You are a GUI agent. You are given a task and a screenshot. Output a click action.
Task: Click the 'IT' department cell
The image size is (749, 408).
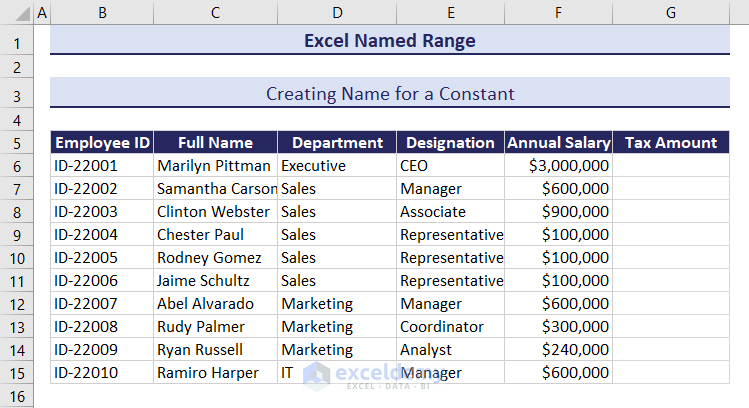[x=337, y=373]
